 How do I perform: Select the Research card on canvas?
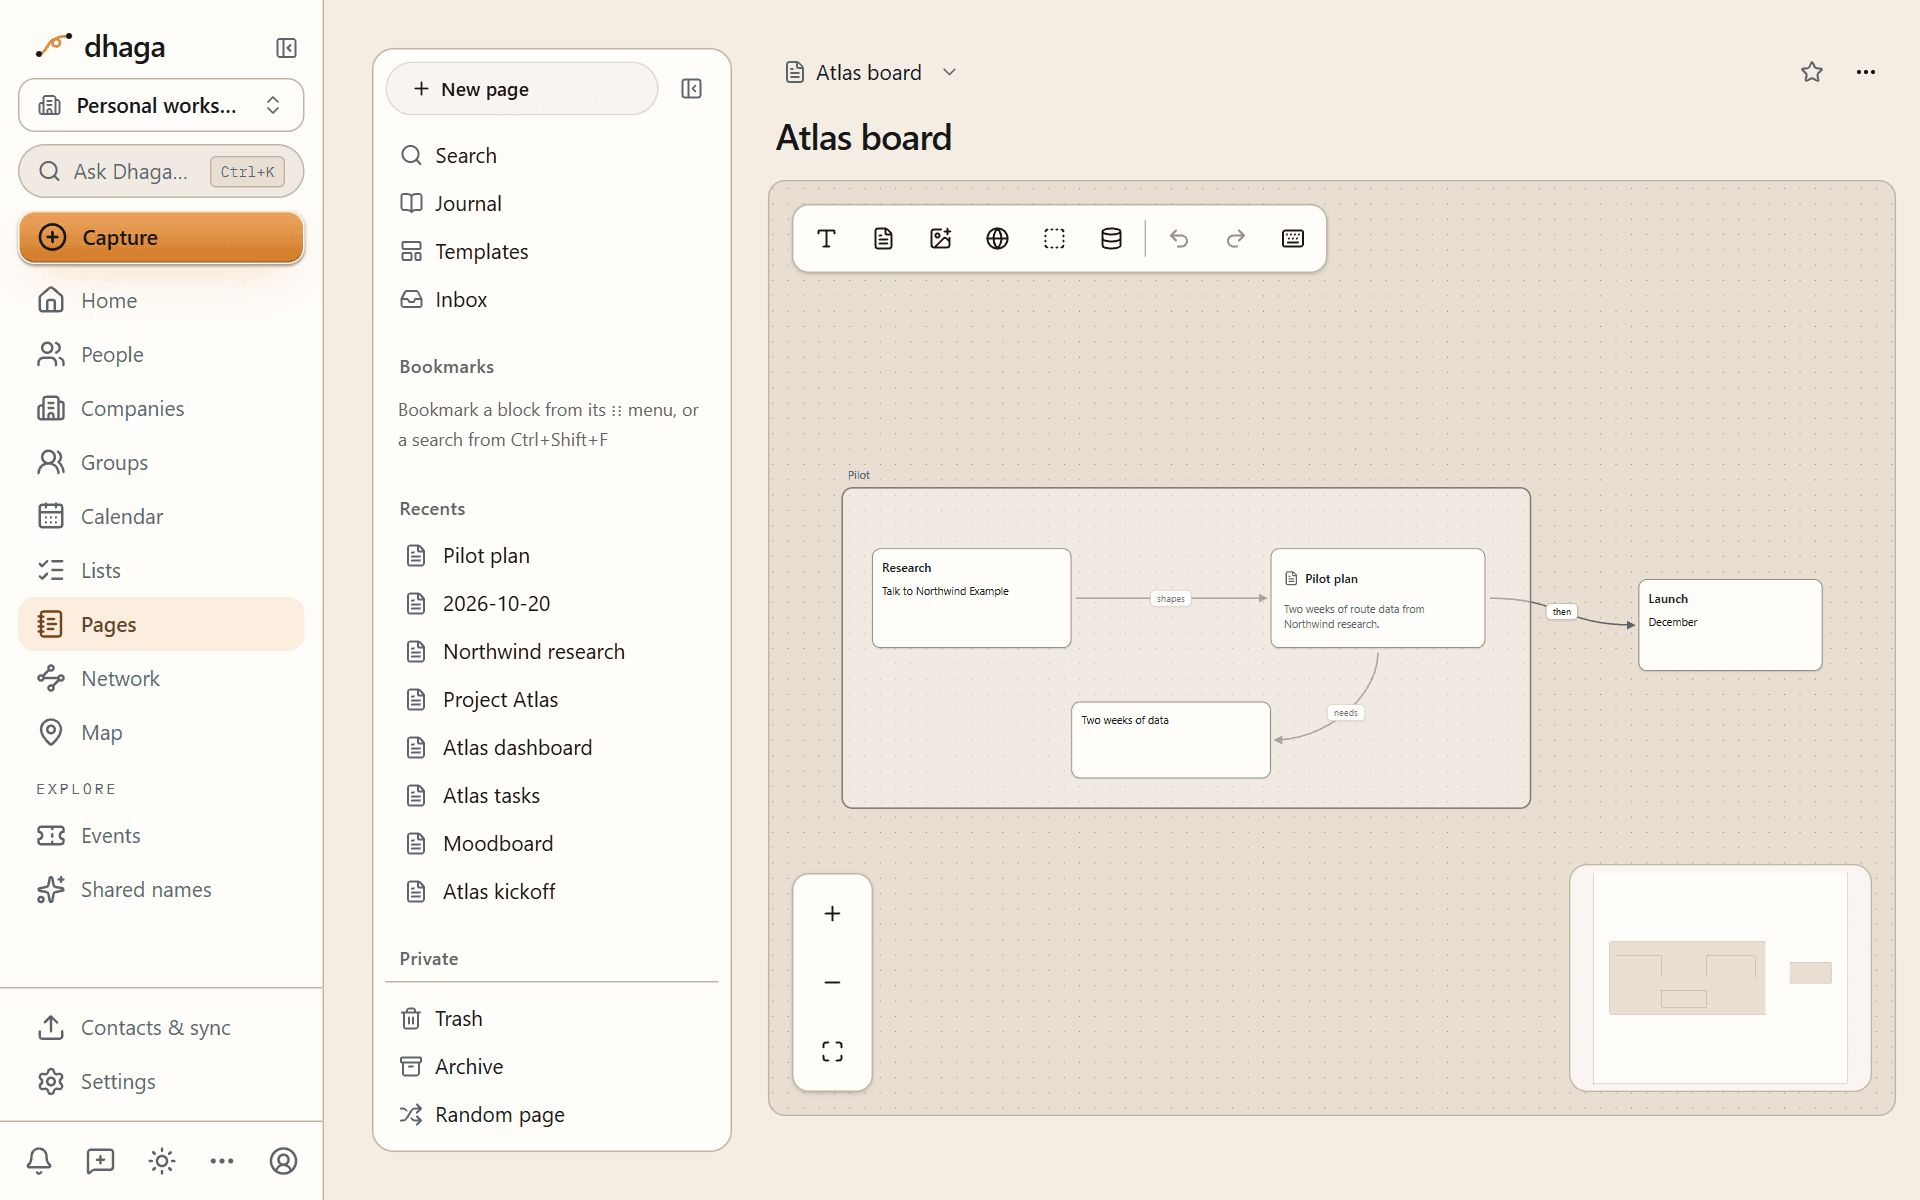click(971, 598)
